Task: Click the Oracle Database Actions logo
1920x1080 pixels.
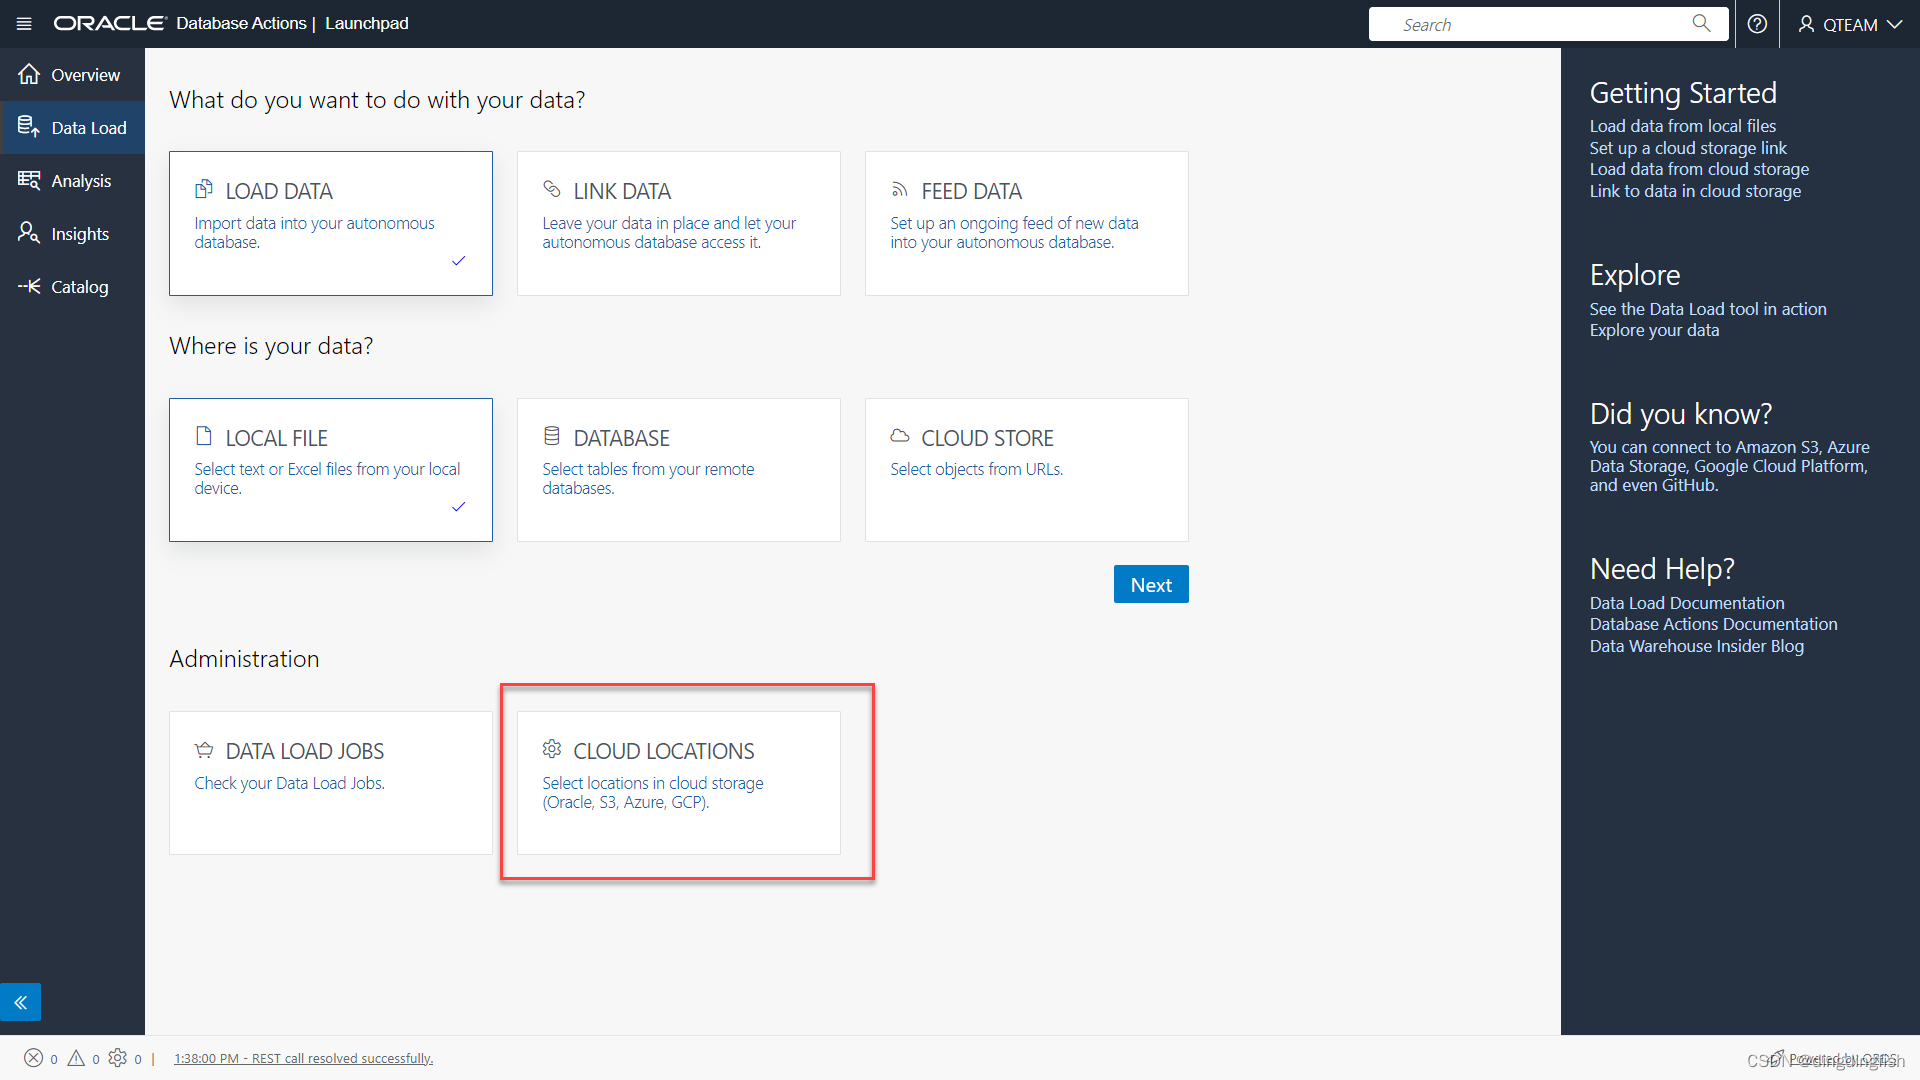Action: (108, 23)
